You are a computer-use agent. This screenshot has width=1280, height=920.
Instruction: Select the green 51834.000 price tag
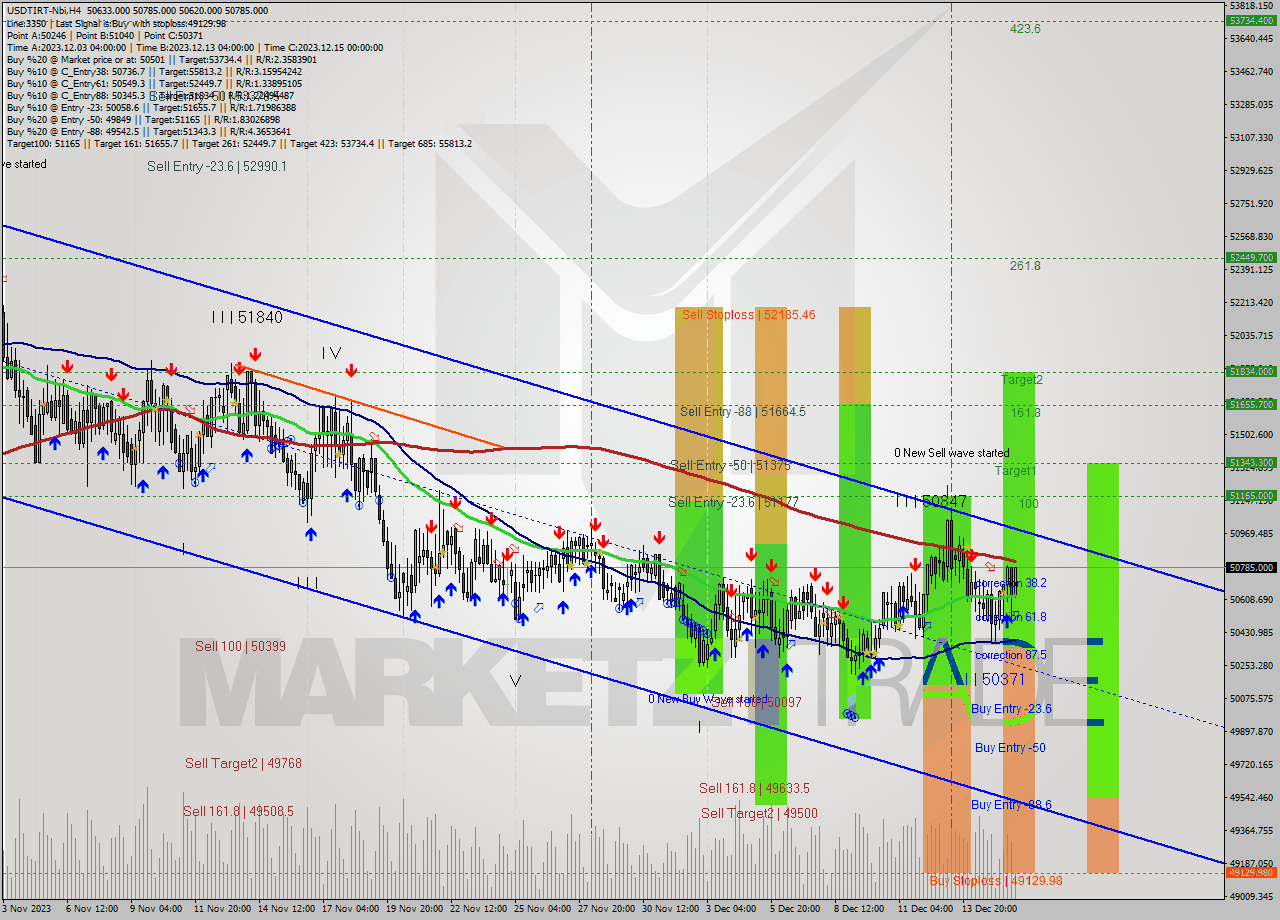point(1251,371)
